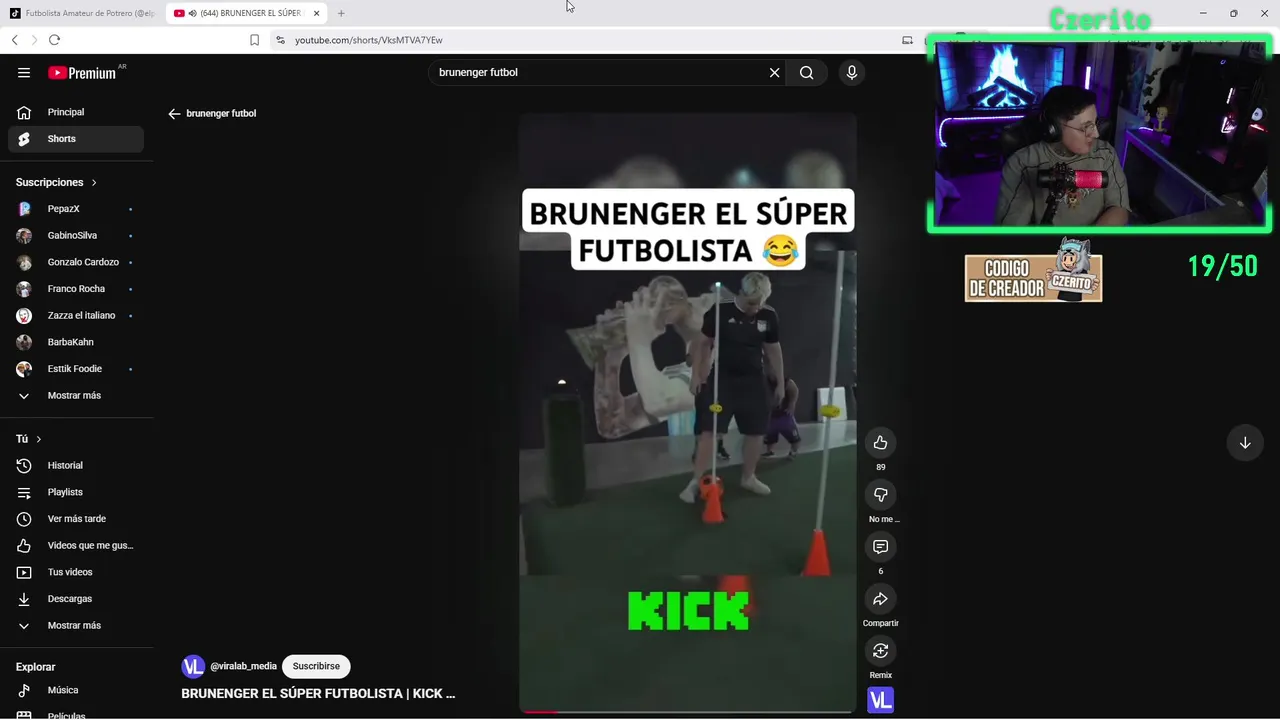The width and height of the screenshot is (1280, 720).
Task: Start voice search with microphone icon
Action: coord(852,72)
